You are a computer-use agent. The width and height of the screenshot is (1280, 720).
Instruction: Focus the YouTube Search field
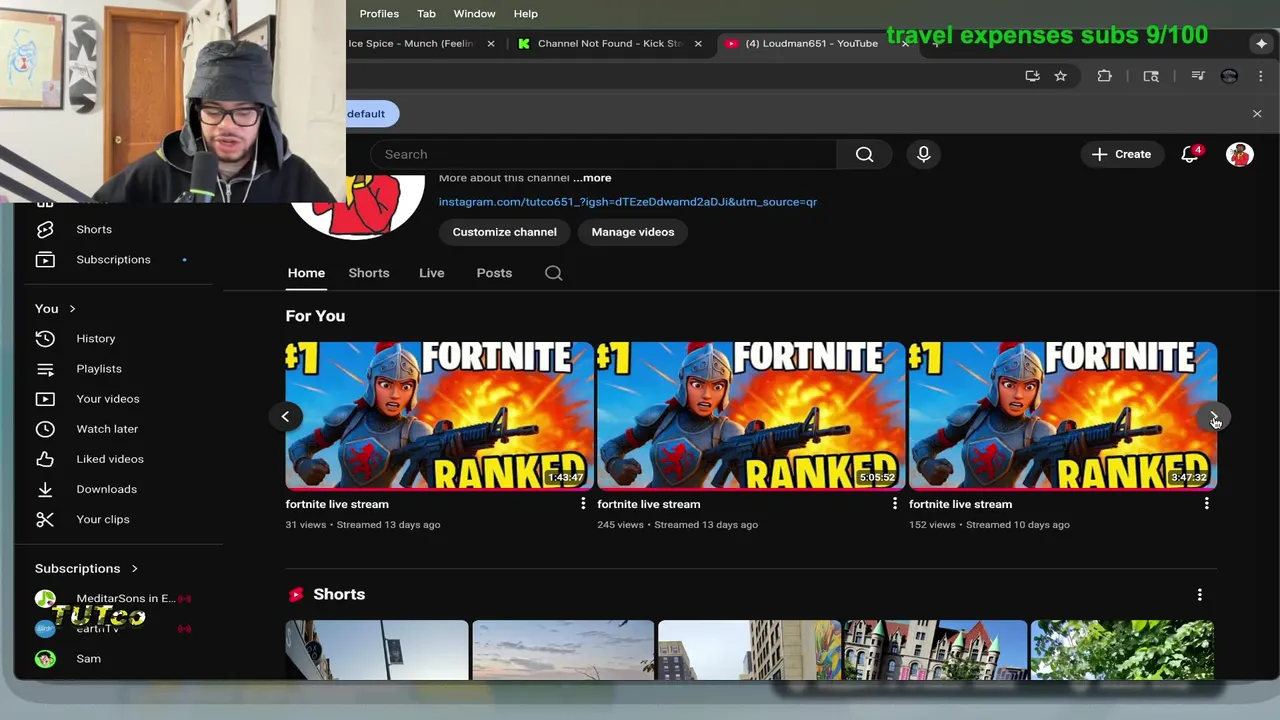(x=603, y=154)
